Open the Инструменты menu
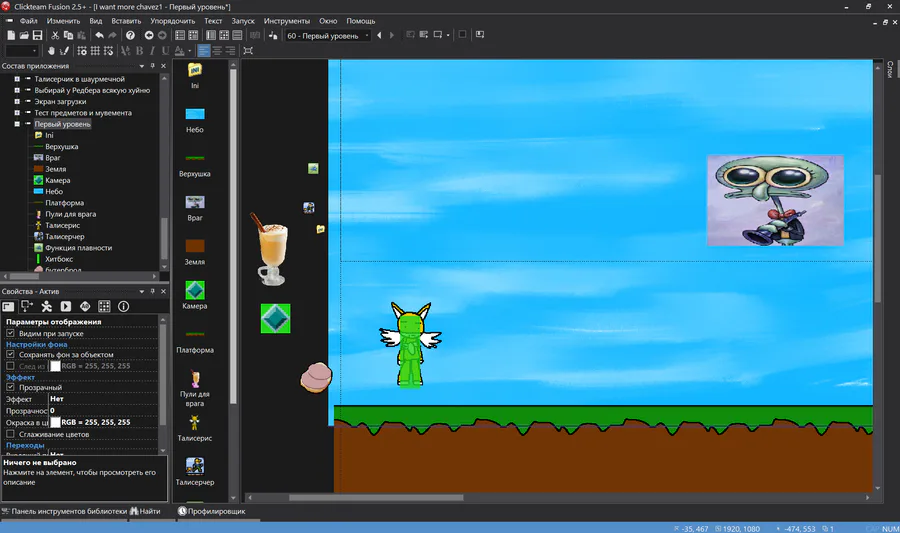This screenshot has width=900, height=533. [287, 21]
